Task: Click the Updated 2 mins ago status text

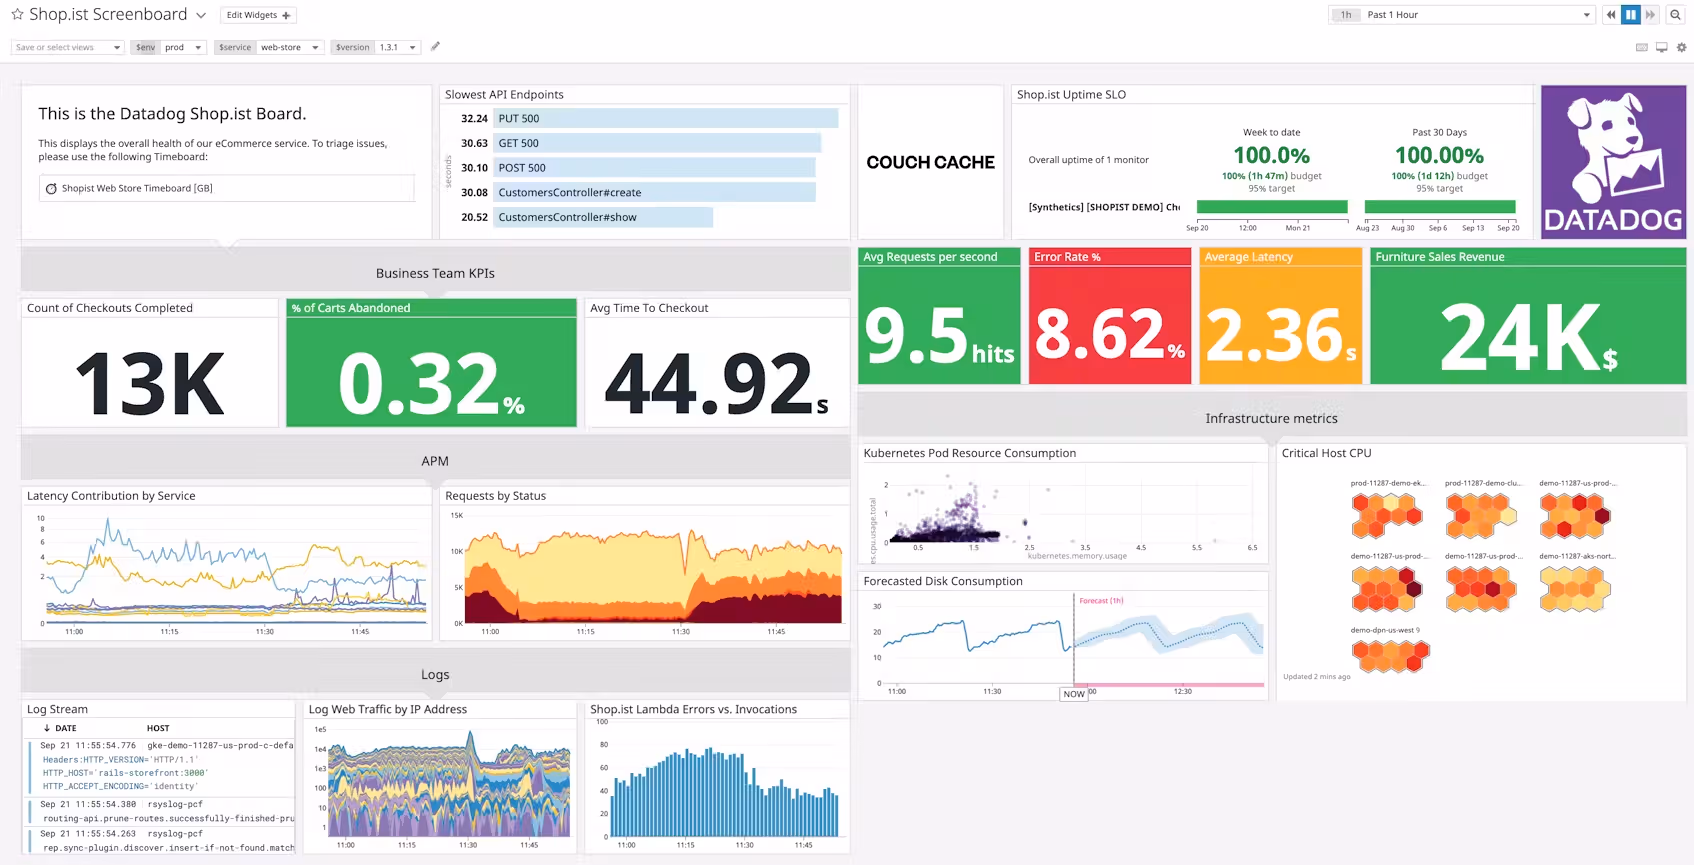Action: [1316, 677]
